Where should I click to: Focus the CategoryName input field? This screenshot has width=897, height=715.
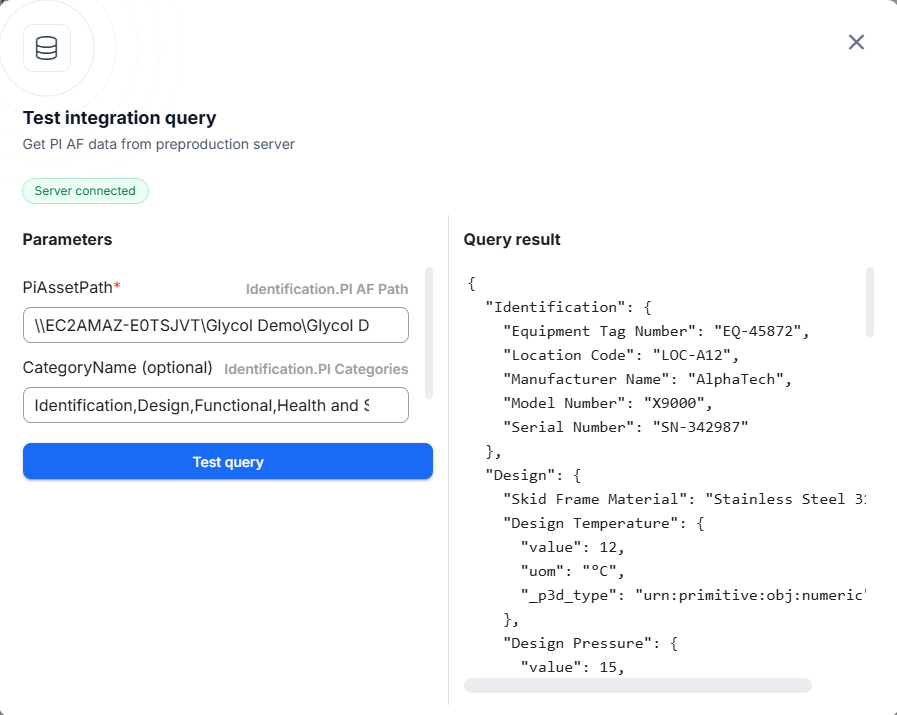click(215, 405)
